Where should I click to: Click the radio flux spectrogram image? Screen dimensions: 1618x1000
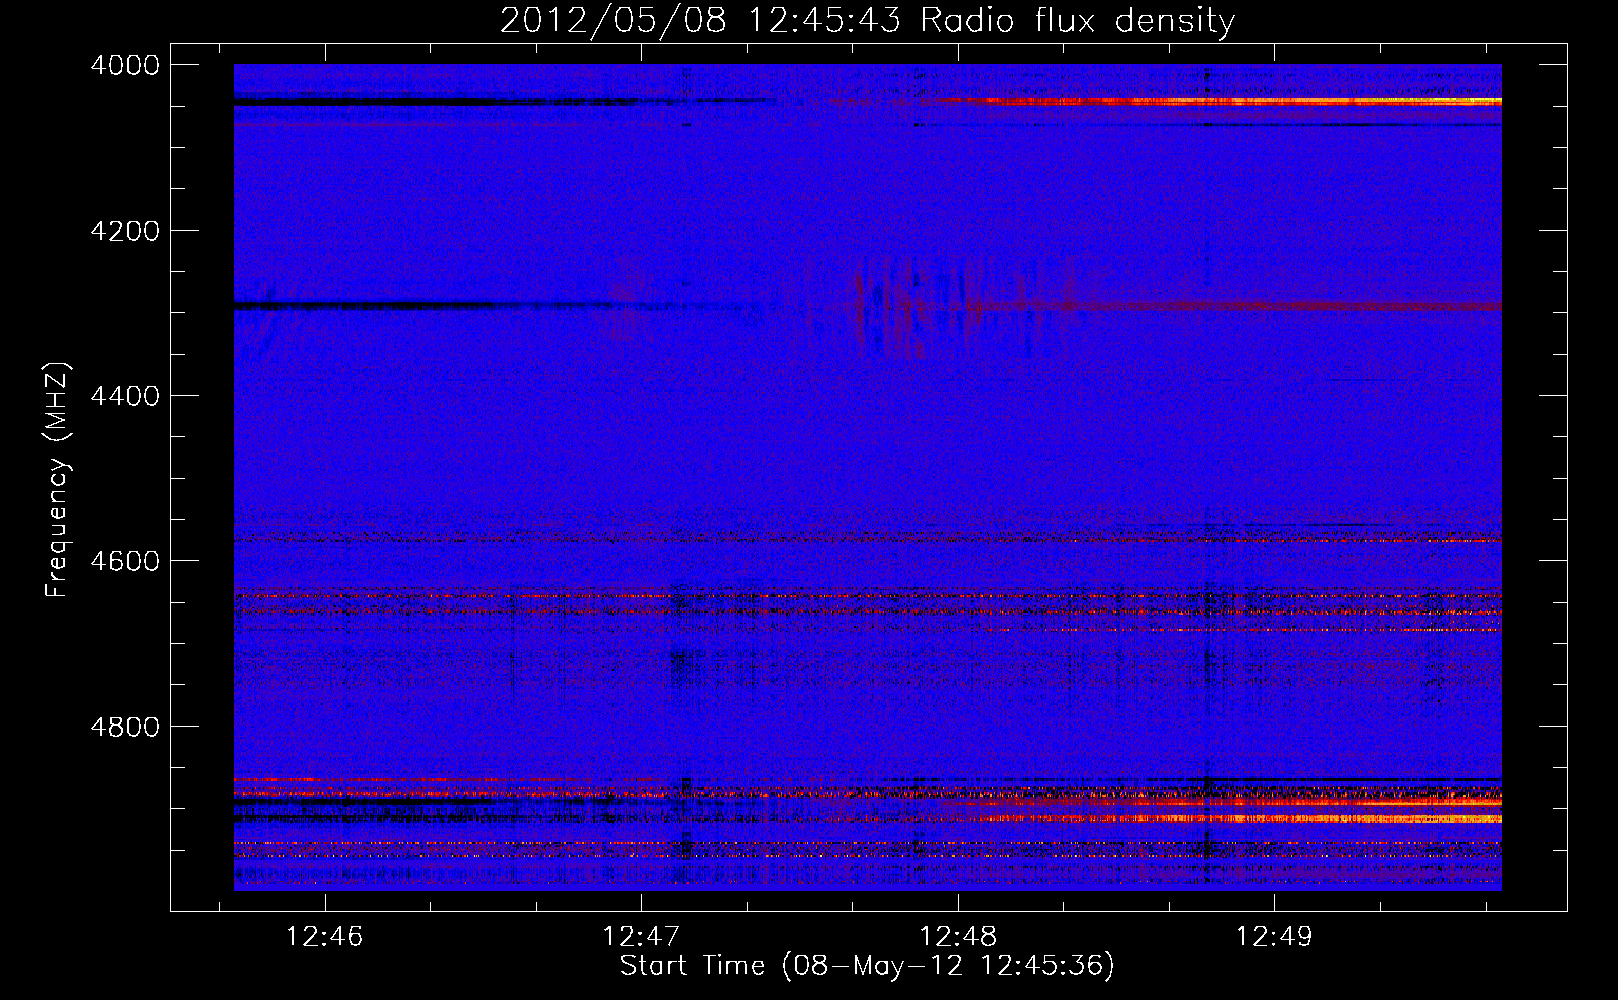click(868, 477)
